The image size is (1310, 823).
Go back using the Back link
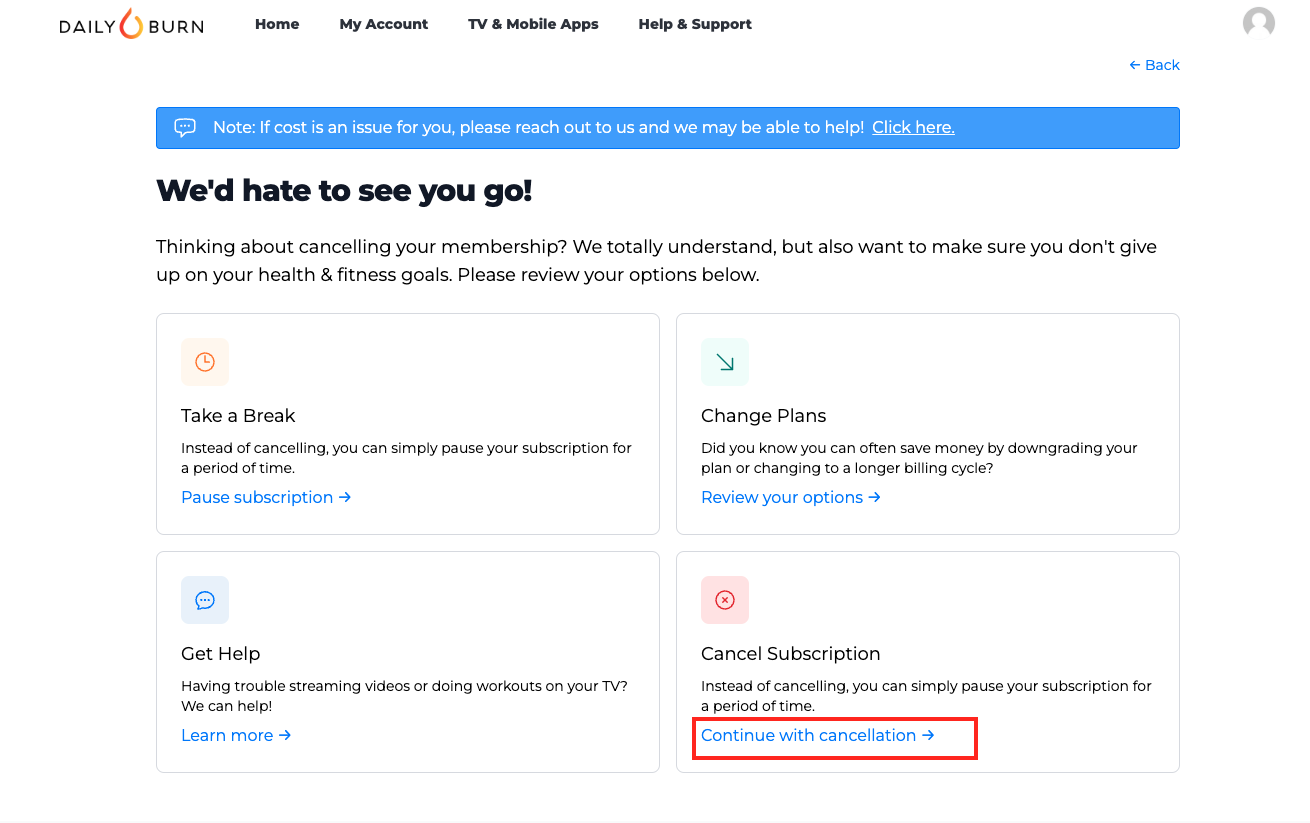1154,65
